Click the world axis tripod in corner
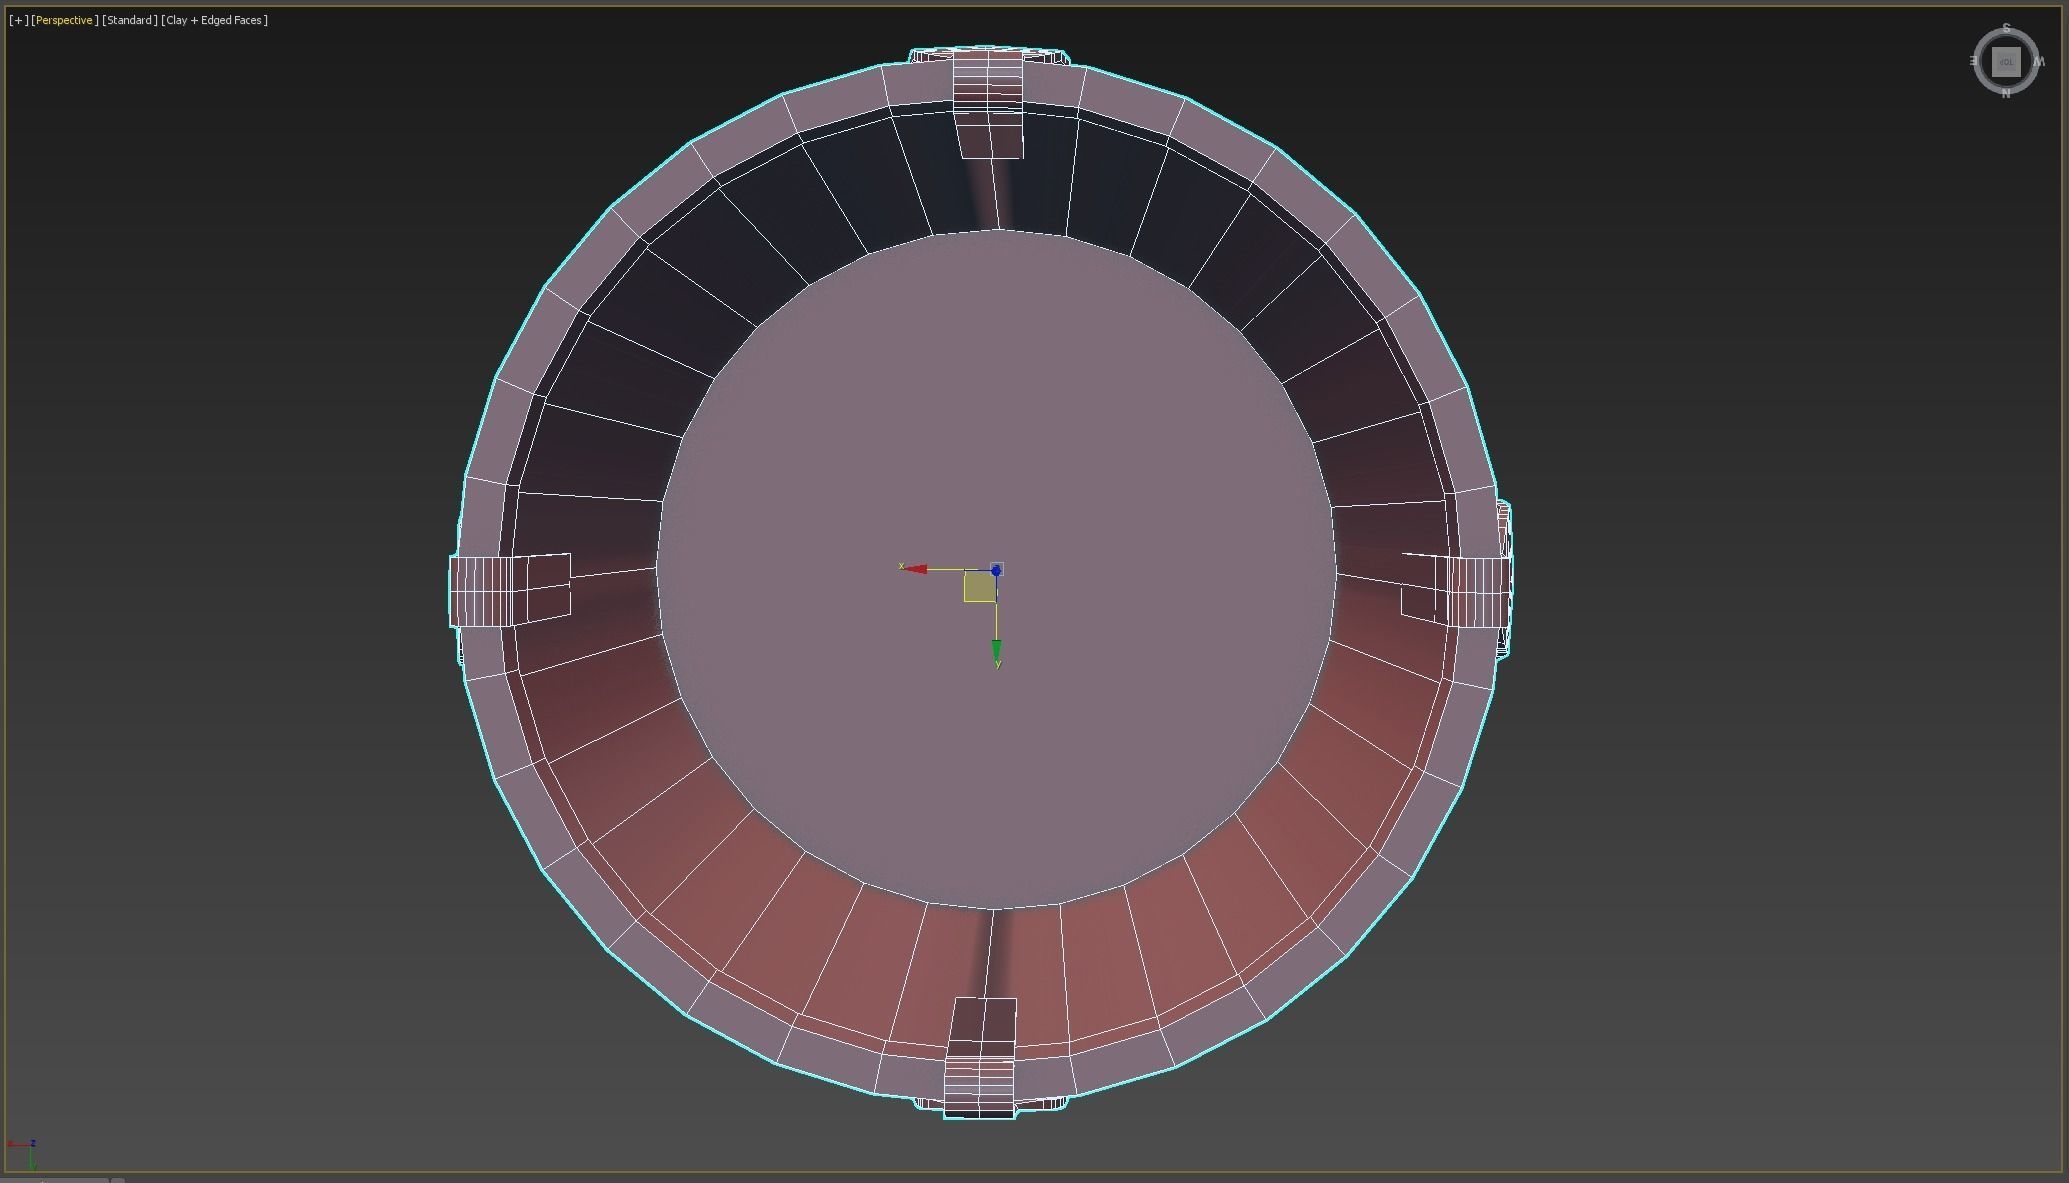Viewport: 2069px width, 1183px height. (x=27, y=1151)
